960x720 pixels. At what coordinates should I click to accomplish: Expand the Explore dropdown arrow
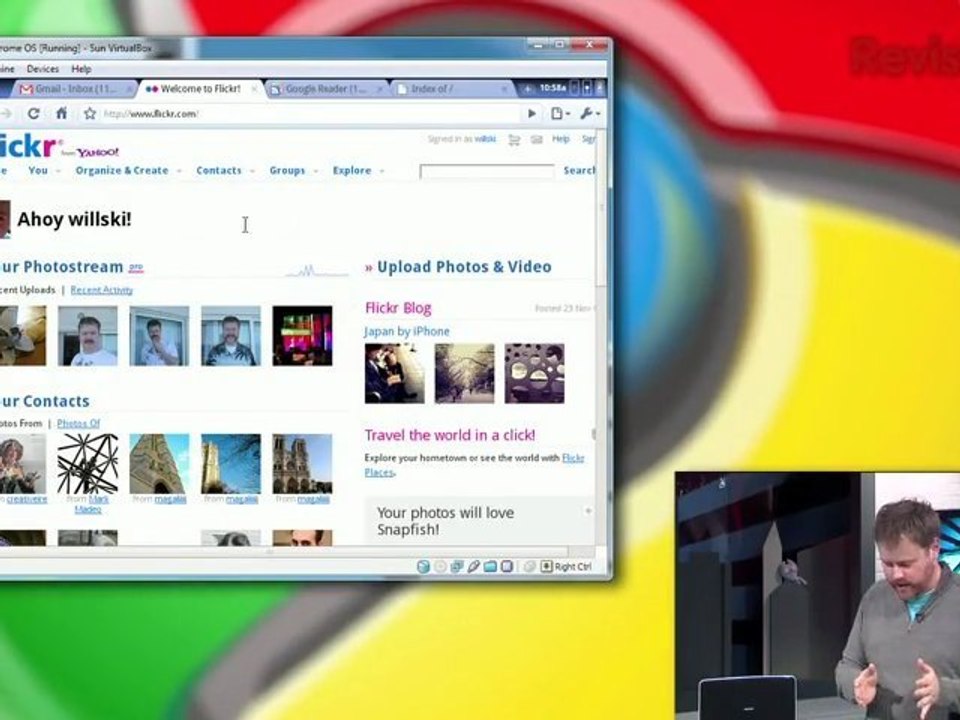click(x=381, y=171)
